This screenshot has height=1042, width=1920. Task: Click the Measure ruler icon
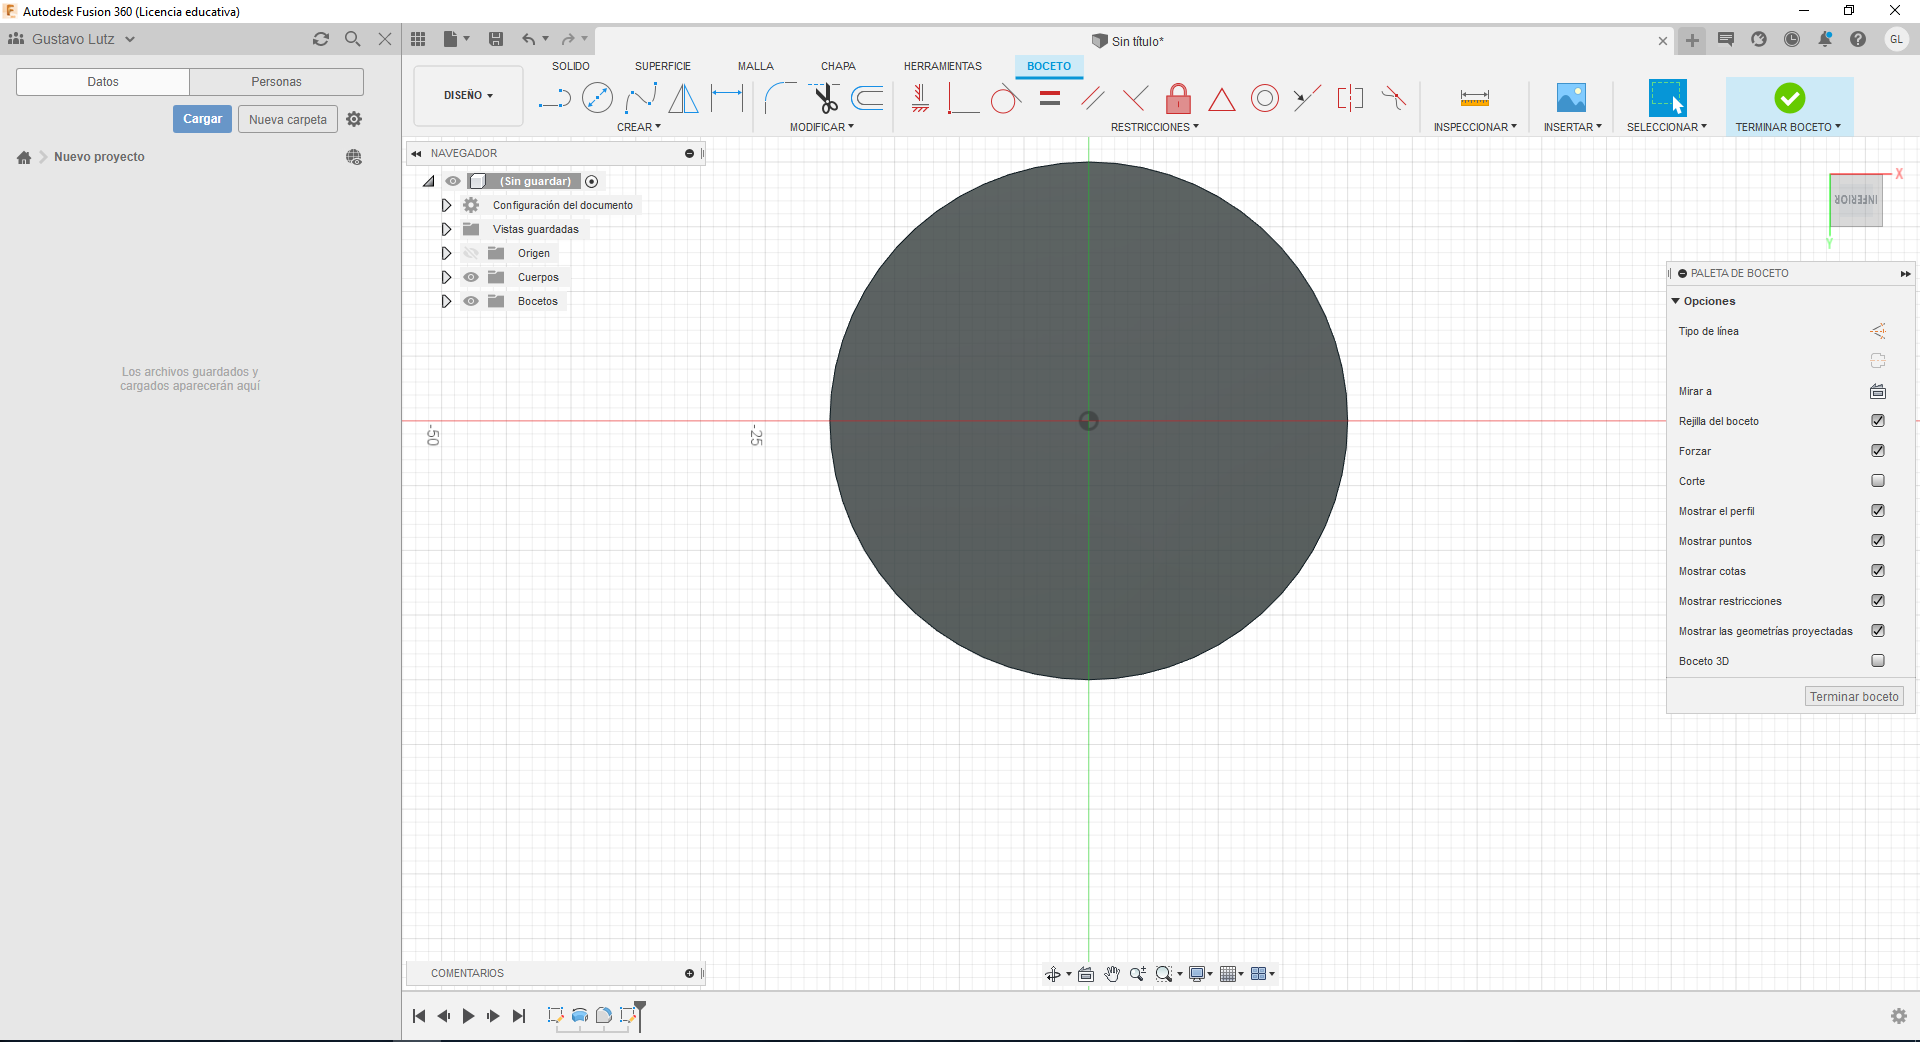tap(1475, 98)
